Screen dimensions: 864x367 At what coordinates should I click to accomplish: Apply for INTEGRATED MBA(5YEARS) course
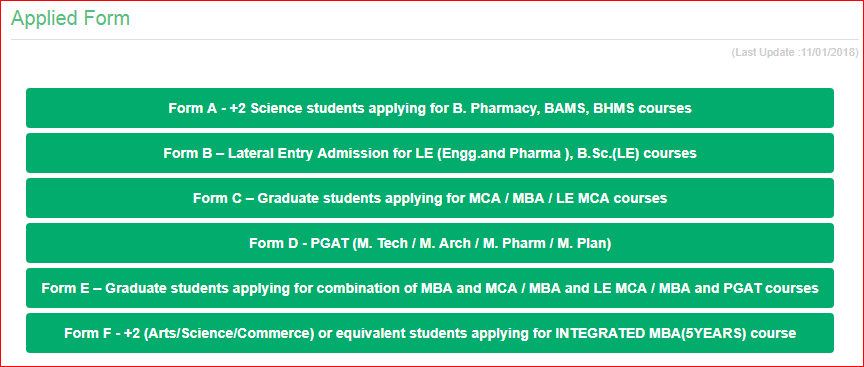tap(430, 333)
